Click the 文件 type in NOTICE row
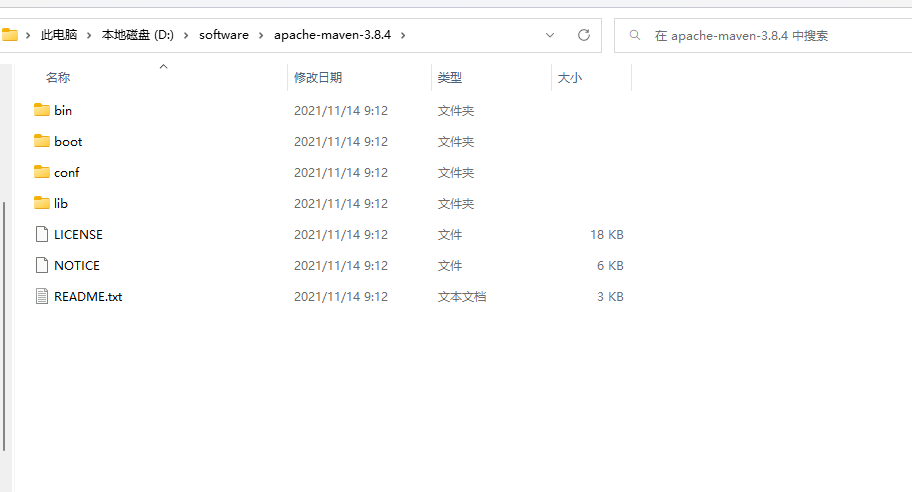This screenshot has height=492, width=912. pos(450,266)
